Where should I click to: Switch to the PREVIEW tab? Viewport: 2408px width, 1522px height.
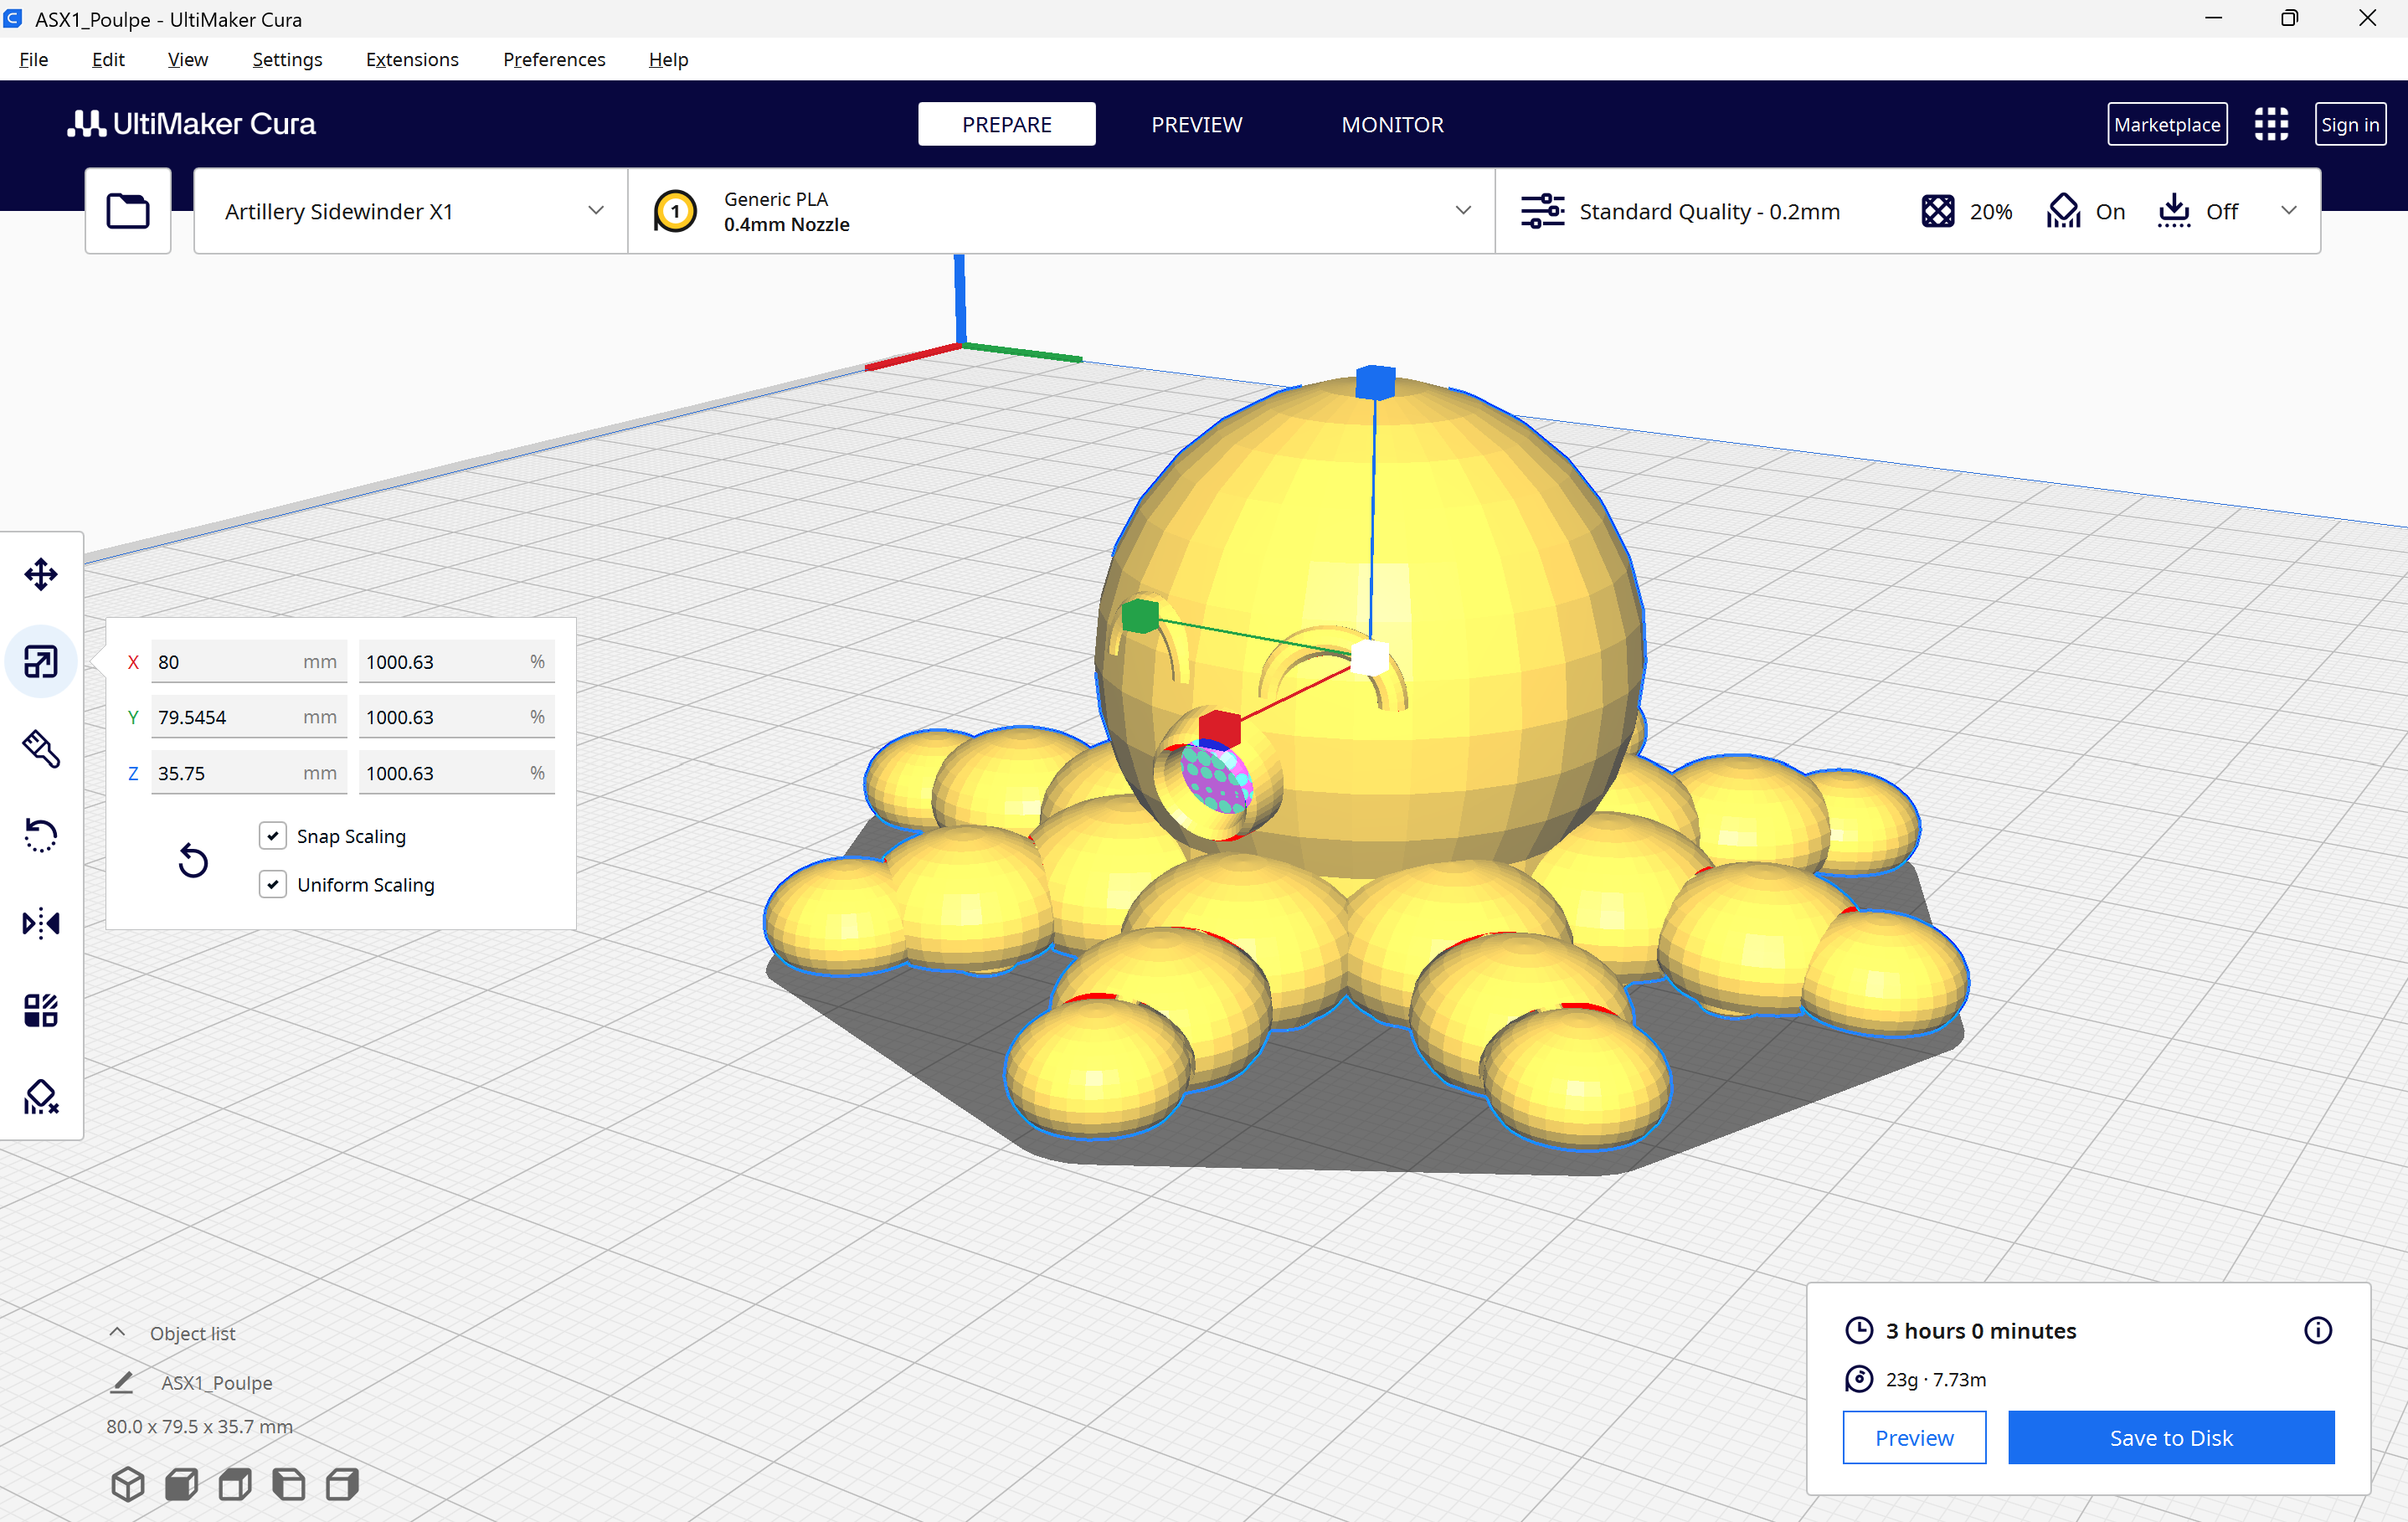1196,124
